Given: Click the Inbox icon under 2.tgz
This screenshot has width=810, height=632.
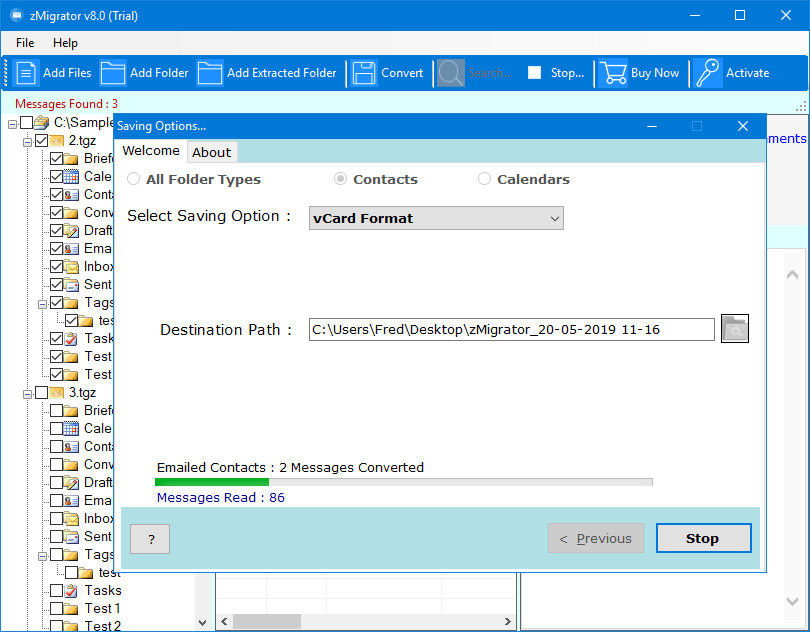Looking at the screenshot, I should tap(71, 267).
